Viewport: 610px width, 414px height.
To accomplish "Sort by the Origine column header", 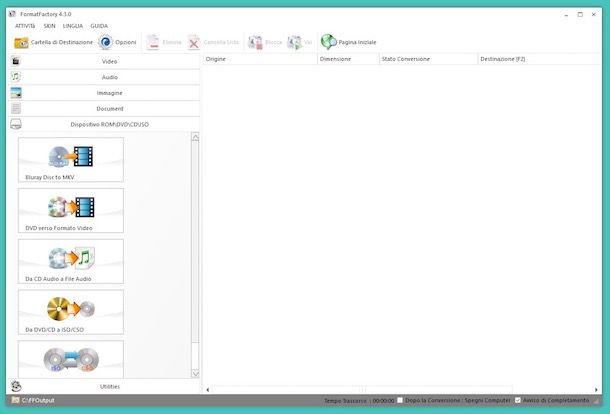I will click(x=260, y=59).
